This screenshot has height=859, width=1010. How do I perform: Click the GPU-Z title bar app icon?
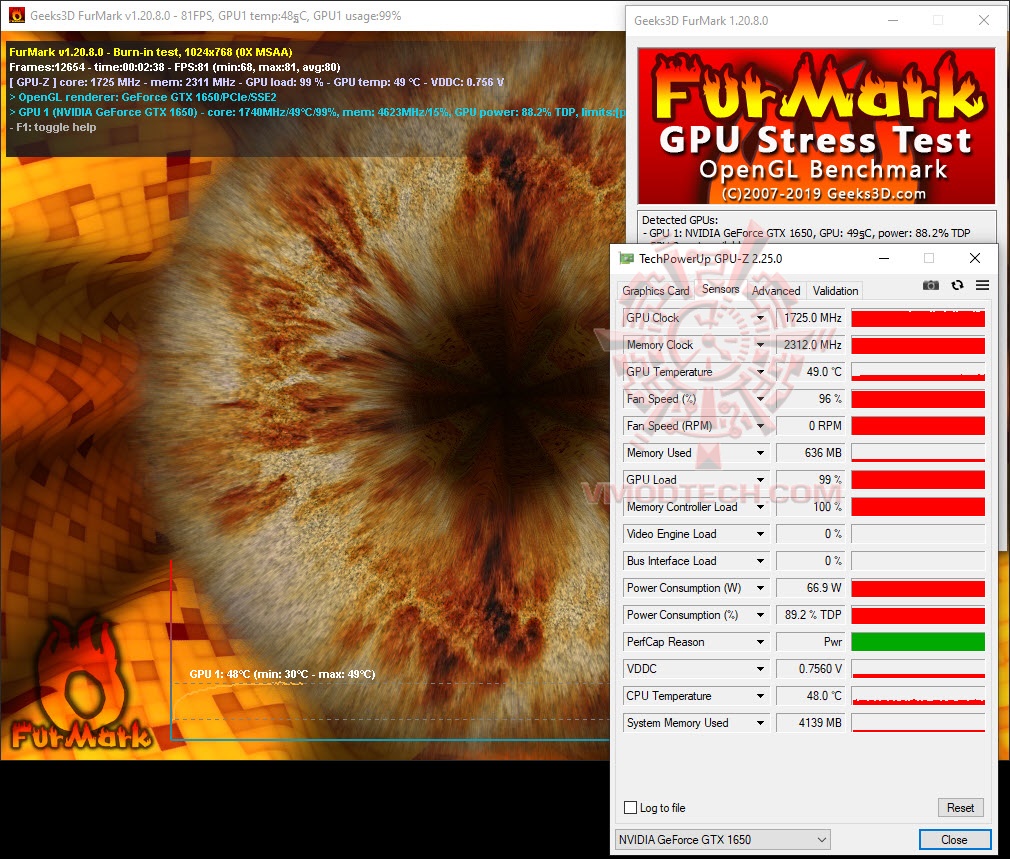[626, 258]
